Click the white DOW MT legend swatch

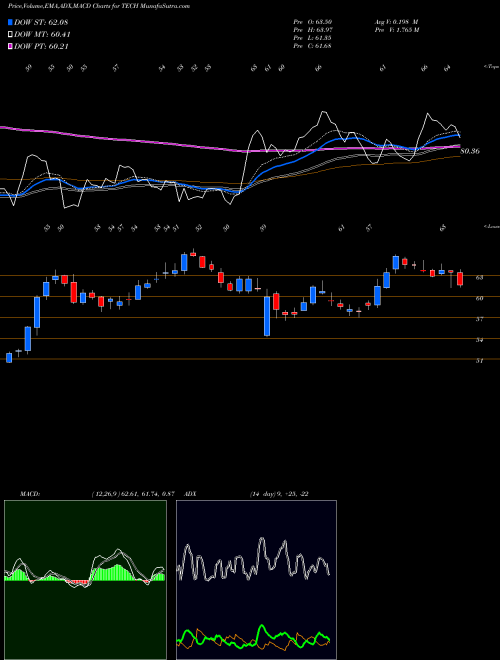pyautogui.click(x=11, y=35)
